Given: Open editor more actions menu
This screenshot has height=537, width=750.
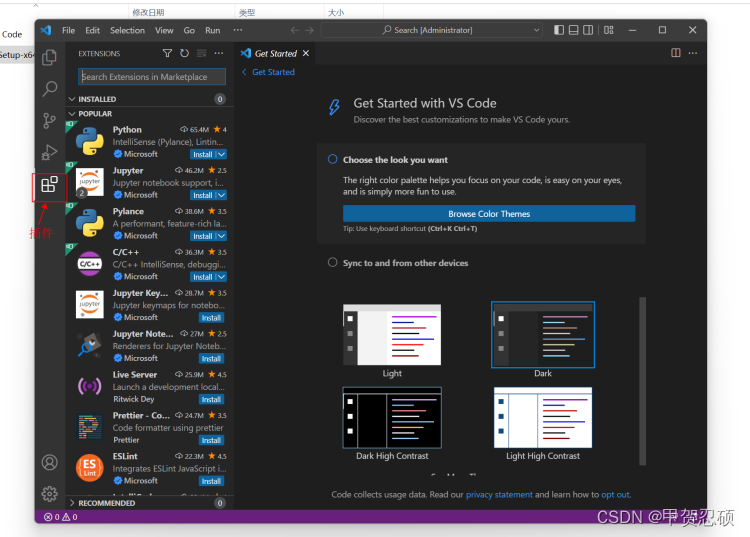Looking at the screenshot, I should [693, 53].
